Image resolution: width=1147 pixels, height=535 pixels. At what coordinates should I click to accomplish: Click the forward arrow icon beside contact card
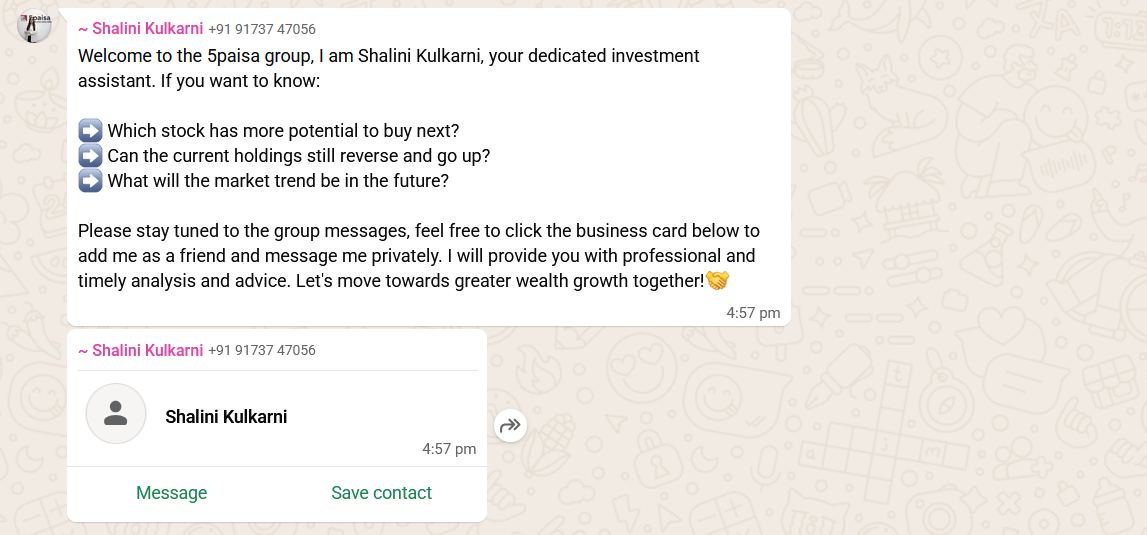point(510,425)
